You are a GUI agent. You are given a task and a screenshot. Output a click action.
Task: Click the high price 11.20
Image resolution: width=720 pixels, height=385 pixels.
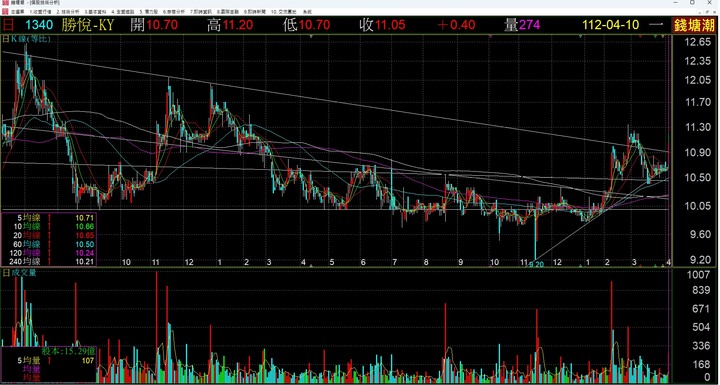tap(237, 25)
